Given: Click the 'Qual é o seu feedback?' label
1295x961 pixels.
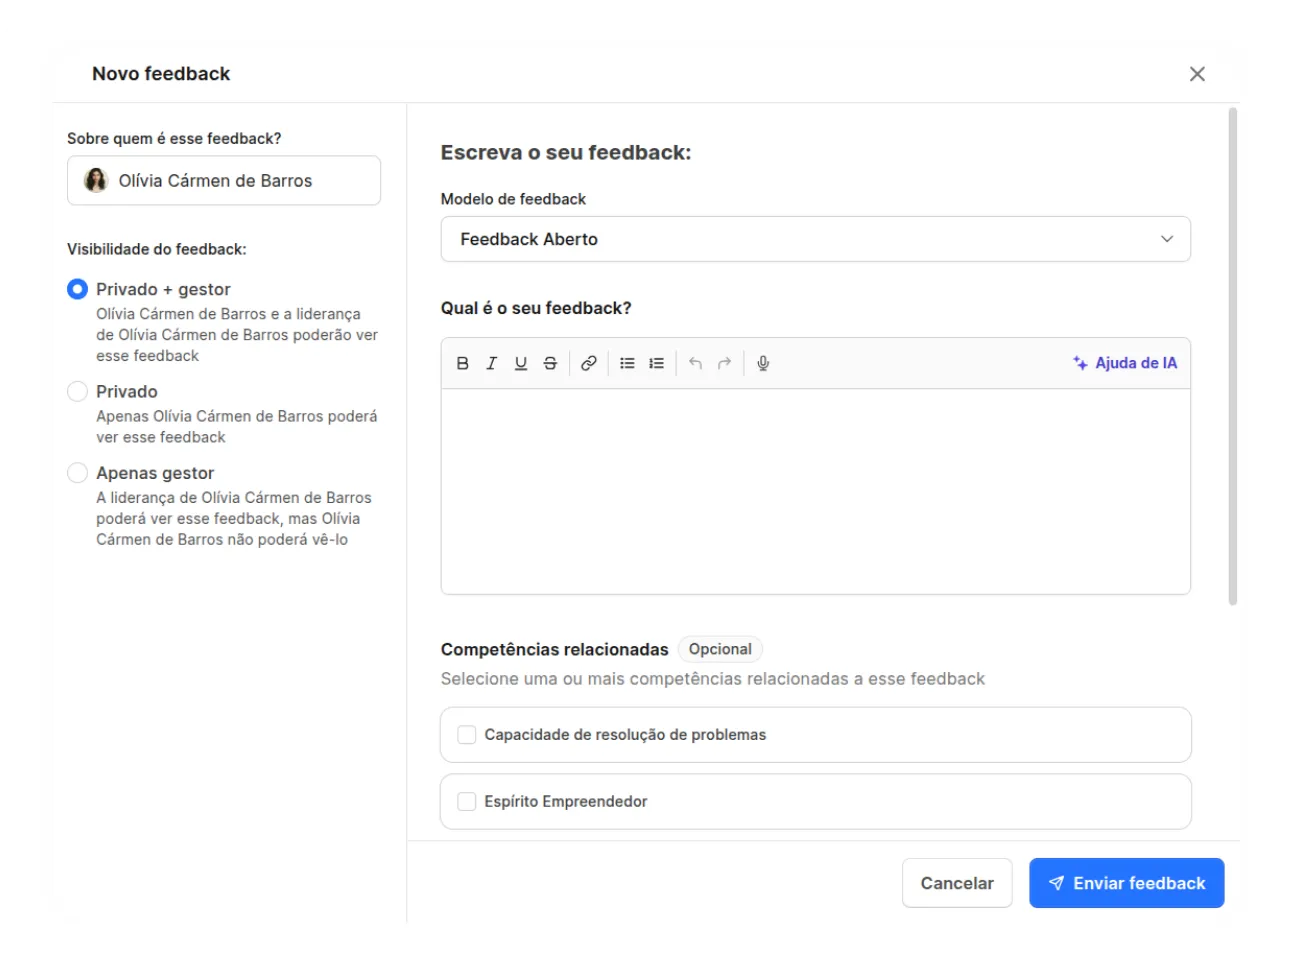Looking at the screenshot, I should [536, 308].
